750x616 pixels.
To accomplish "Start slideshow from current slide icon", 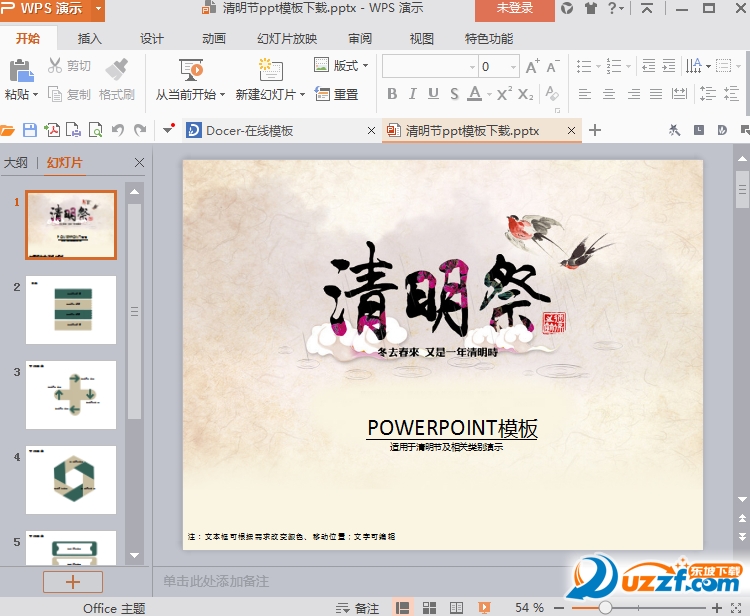I will tap(191, 70).
